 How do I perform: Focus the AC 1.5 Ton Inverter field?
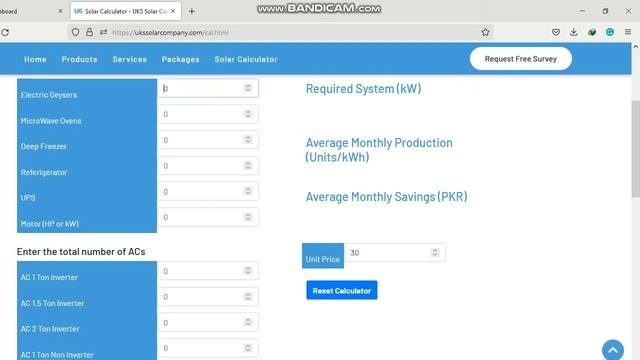(x=208, y=297)
